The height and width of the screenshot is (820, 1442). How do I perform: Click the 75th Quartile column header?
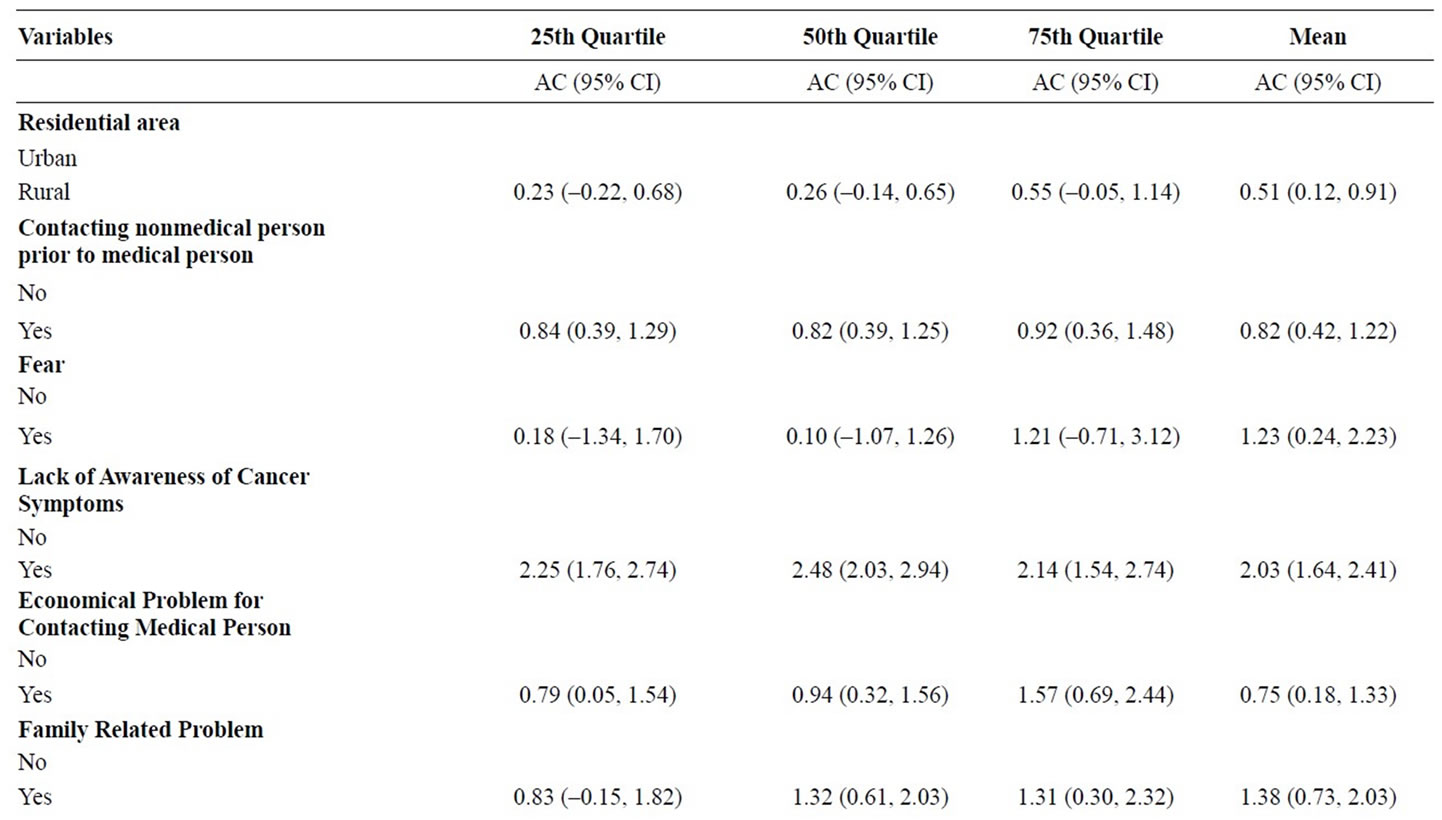[x=1095, y=38]
